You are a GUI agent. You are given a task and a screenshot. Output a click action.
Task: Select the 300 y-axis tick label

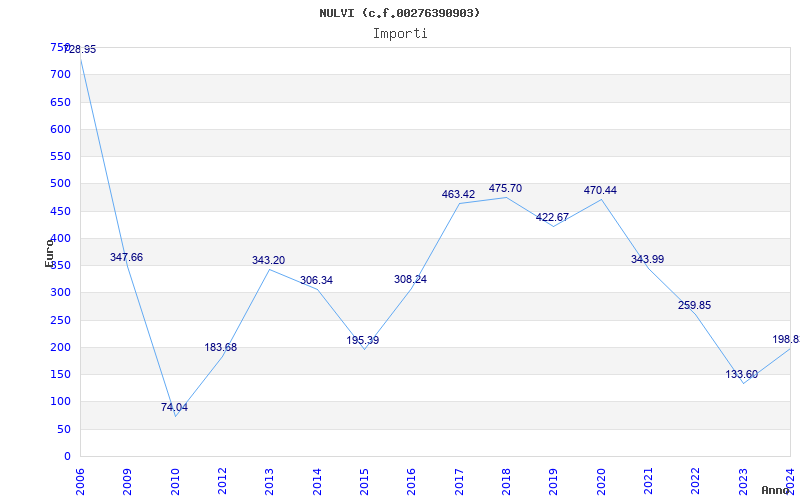(60, 293)
